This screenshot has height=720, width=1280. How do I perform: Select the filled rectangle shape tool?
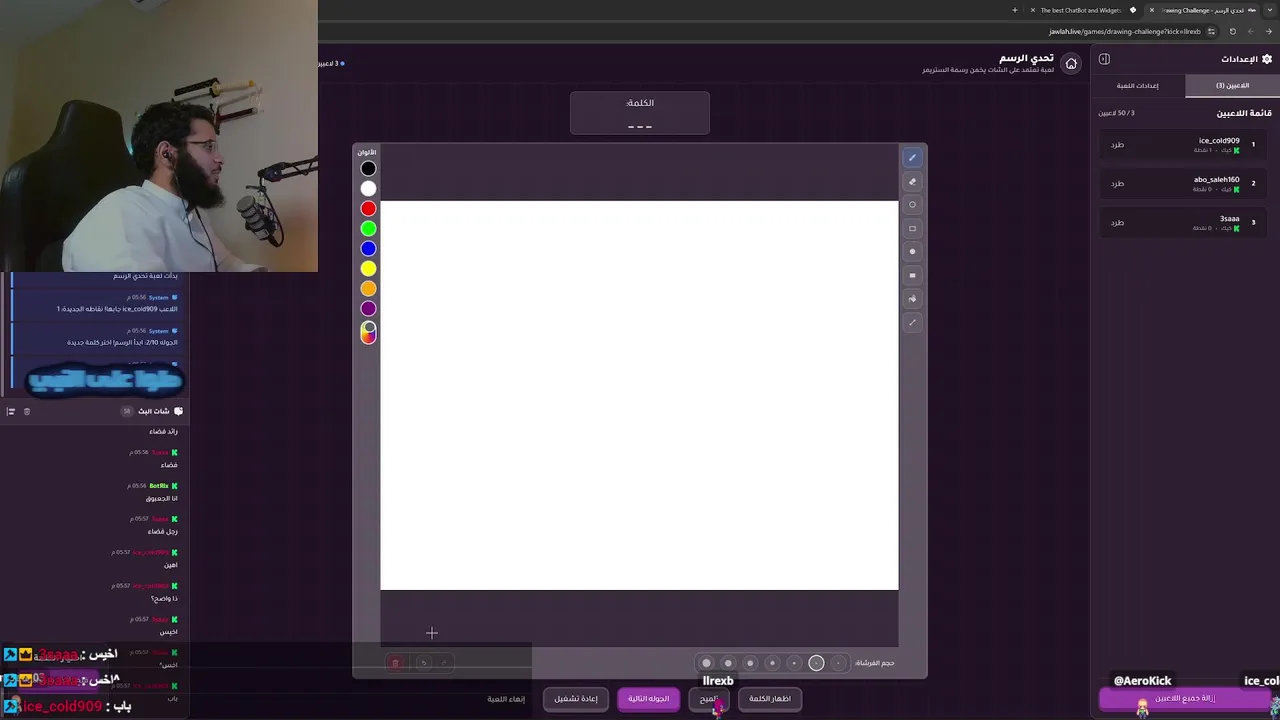tap(912, 275)
